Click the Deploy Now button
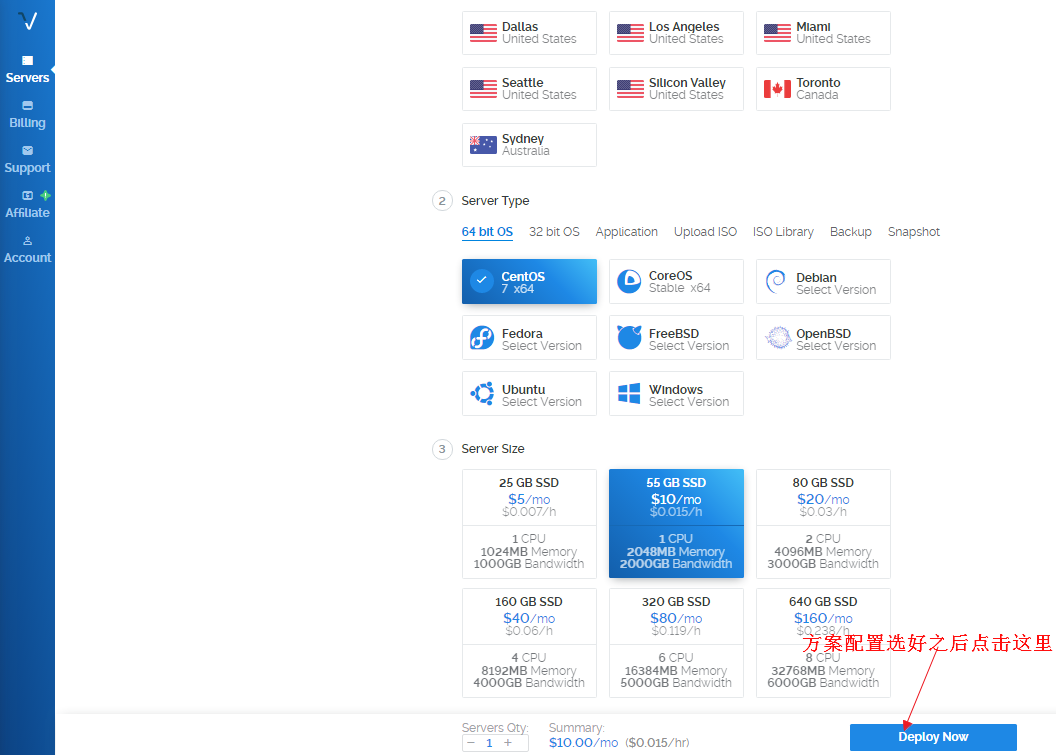Image resolution: width=1056 pixels, height=755 pixels. 932,736
